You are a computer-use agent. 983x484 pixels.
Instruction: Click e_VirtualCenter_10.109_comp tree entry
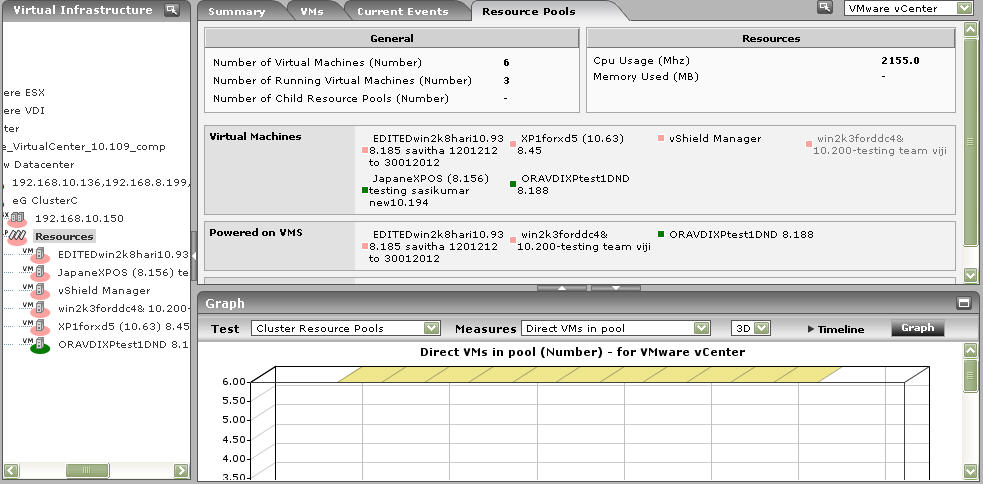pyautogui.click(x=84, y=147)
